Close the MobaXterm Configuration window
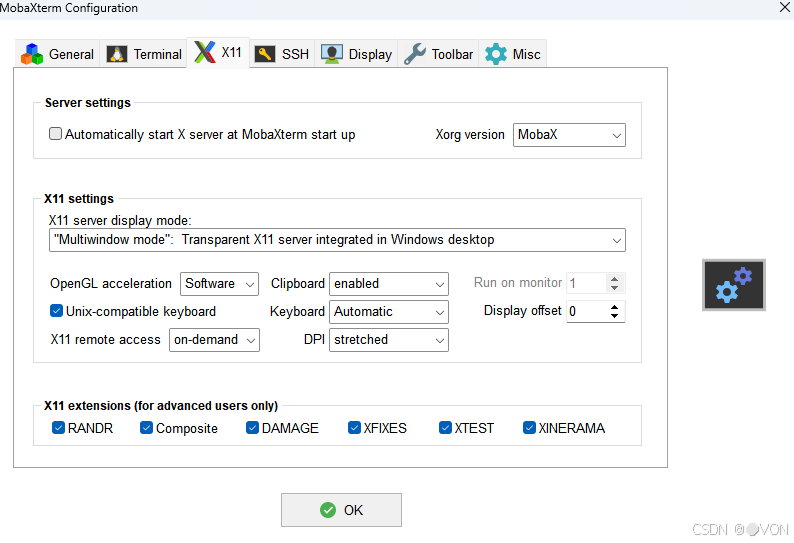The height and width of the screenshot is (543, 794). click(784, 7)
